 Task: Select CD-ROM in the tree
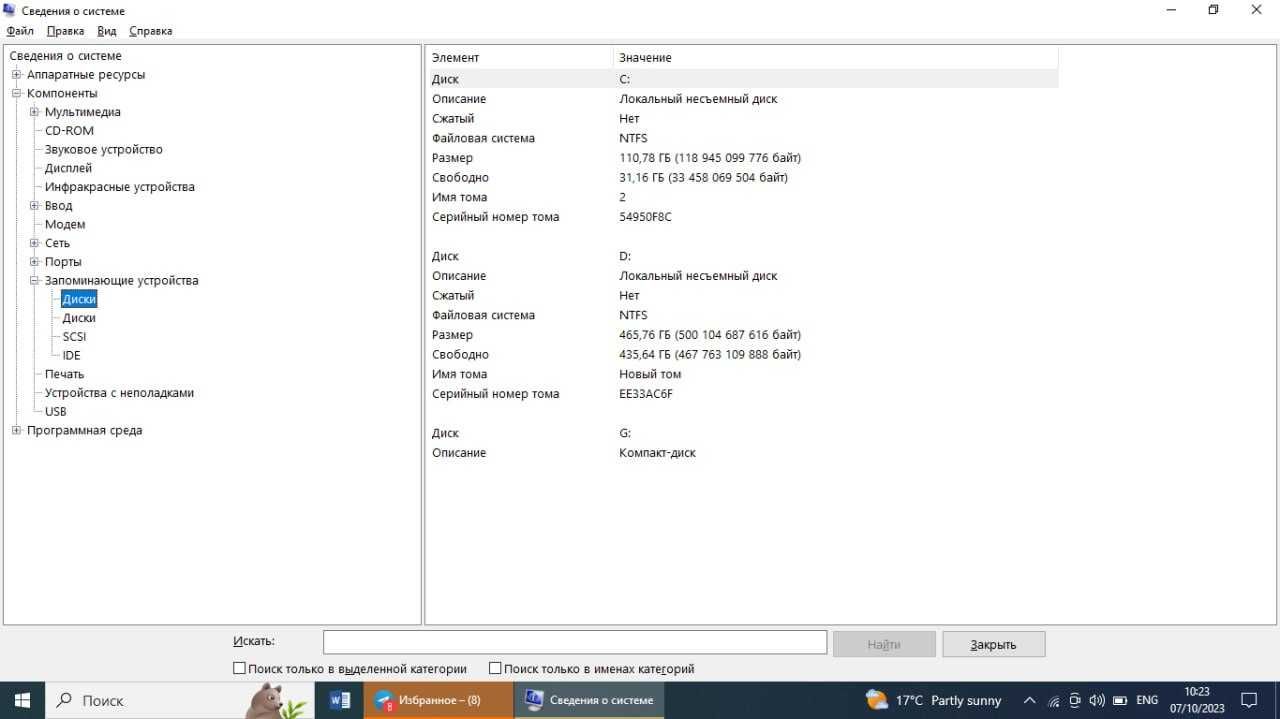[x=69, y=131]
